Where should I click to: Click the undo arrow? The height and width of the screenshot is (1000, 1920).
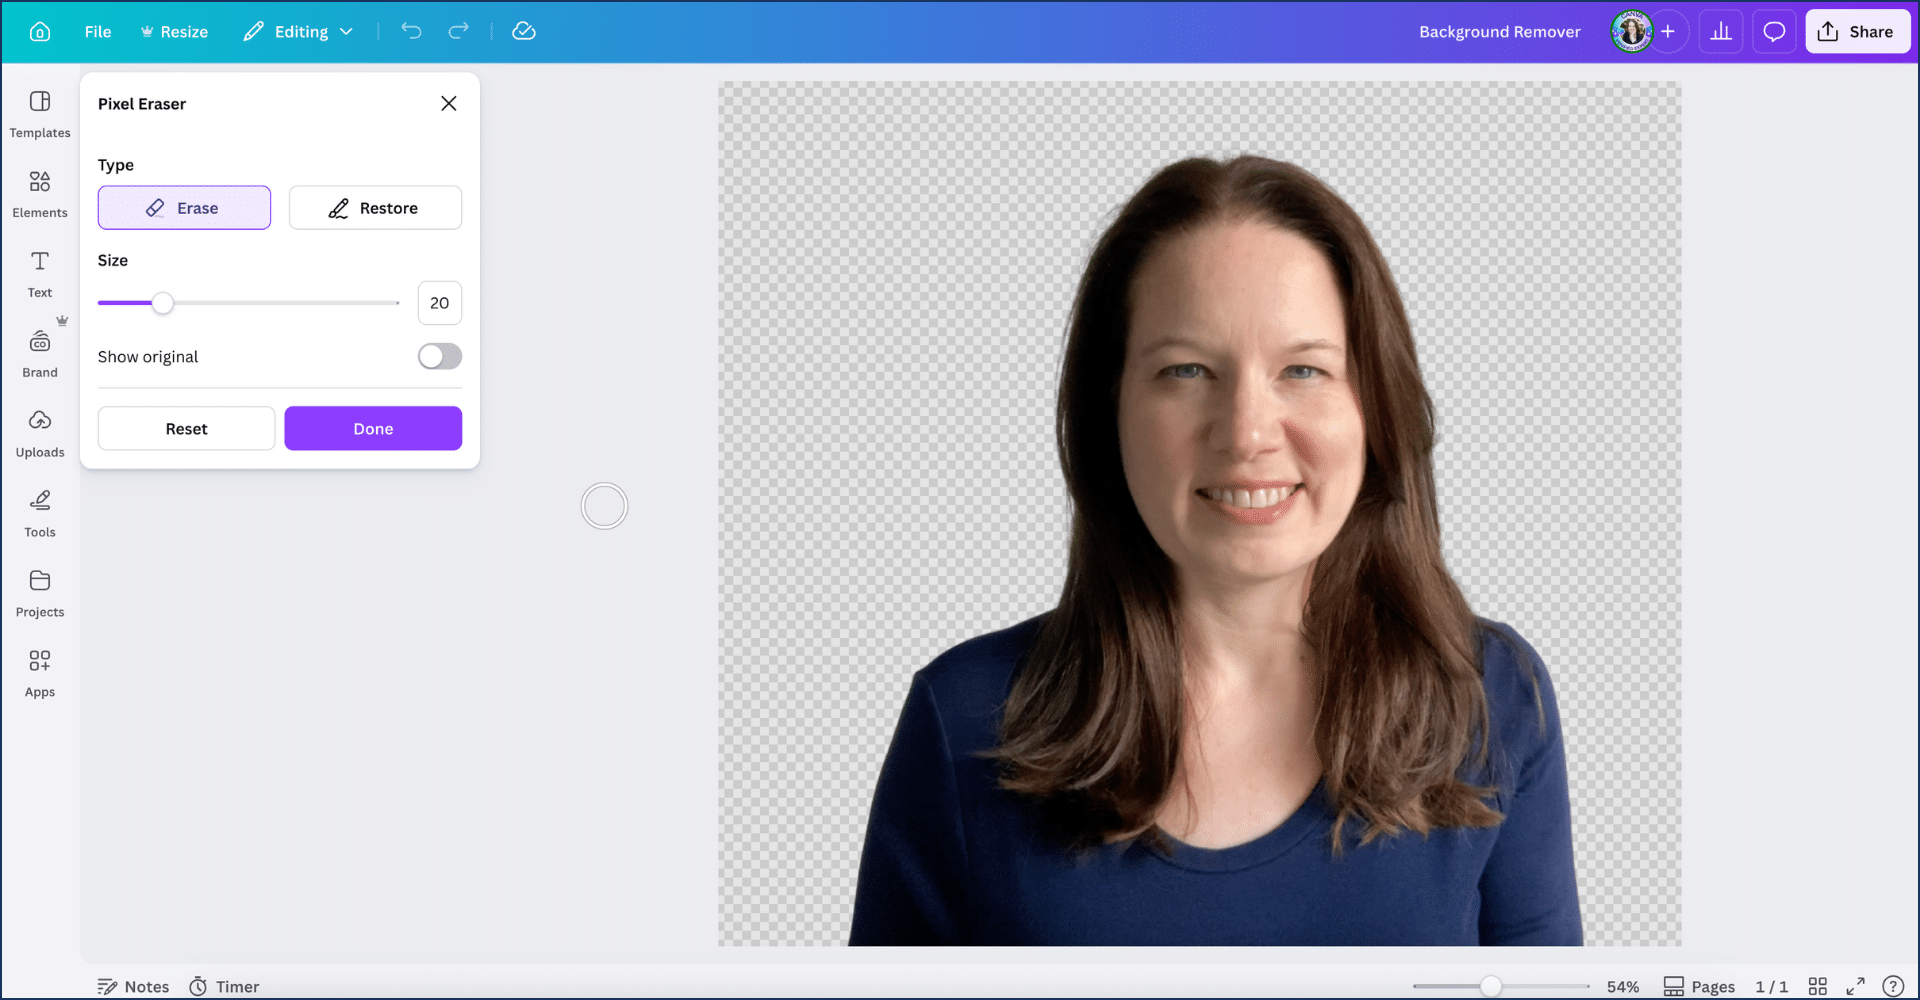tap(411, 31)
